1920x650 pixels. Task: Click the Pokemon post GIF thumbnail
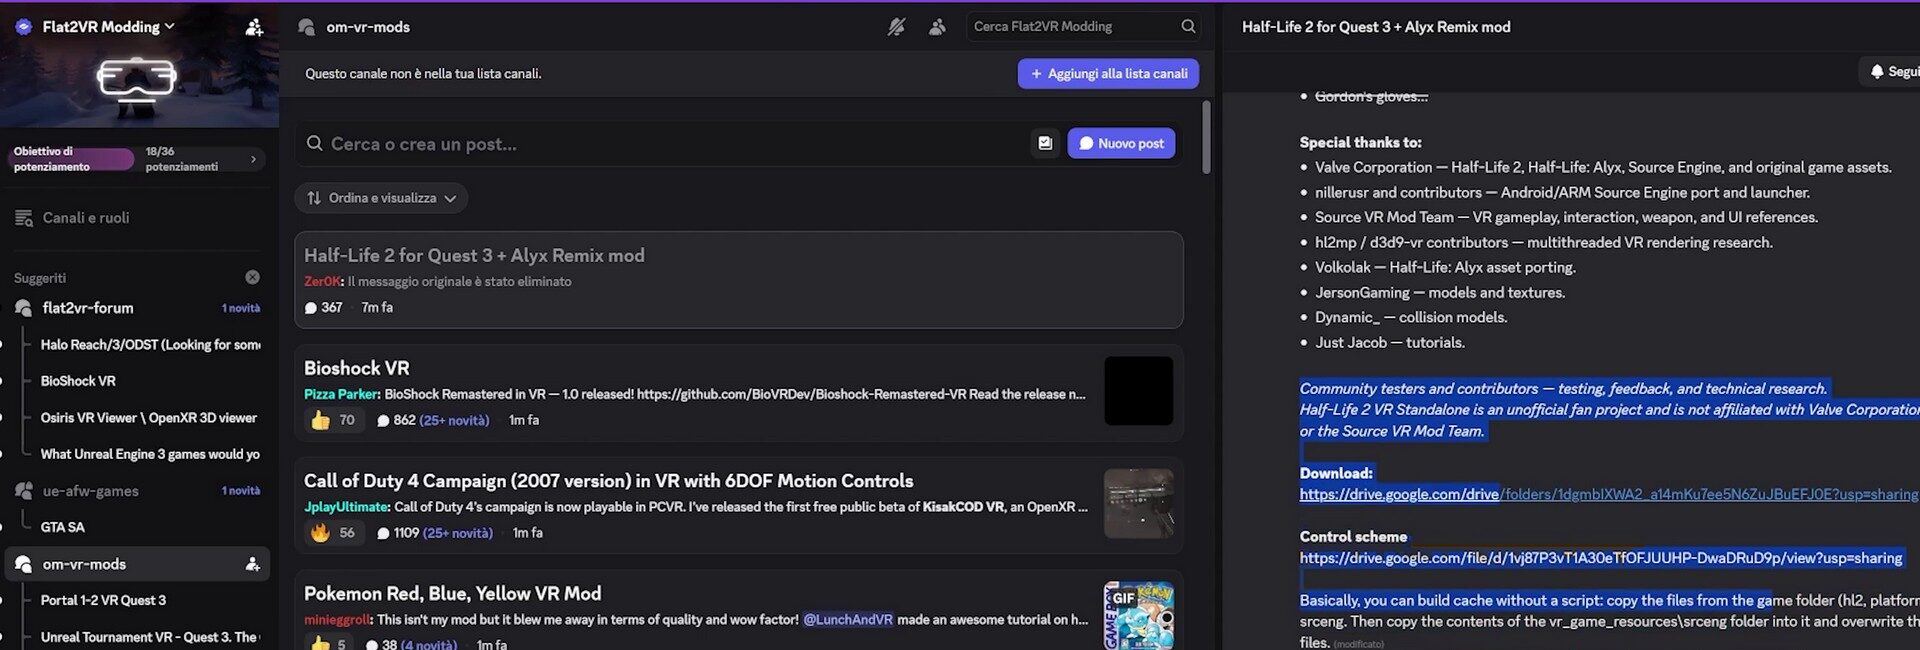[x=1138, y=616]
